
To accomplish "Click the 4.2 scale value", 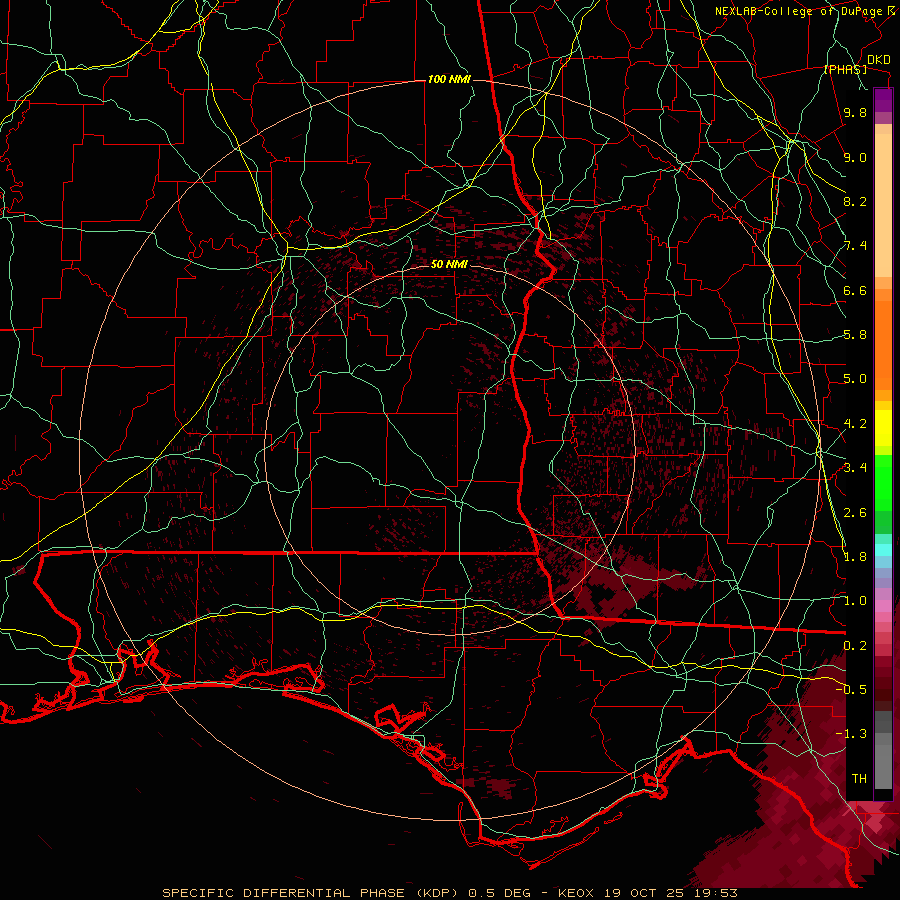I will tap(855, 424).
